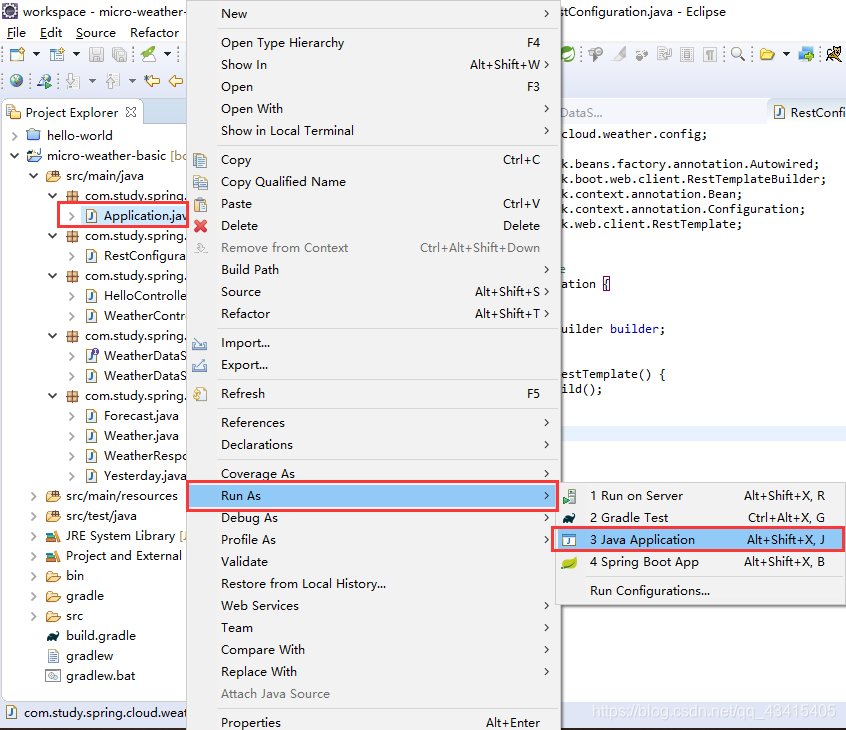Choose New in the context menu
The image size is (846, 730).
coord(373,13)
